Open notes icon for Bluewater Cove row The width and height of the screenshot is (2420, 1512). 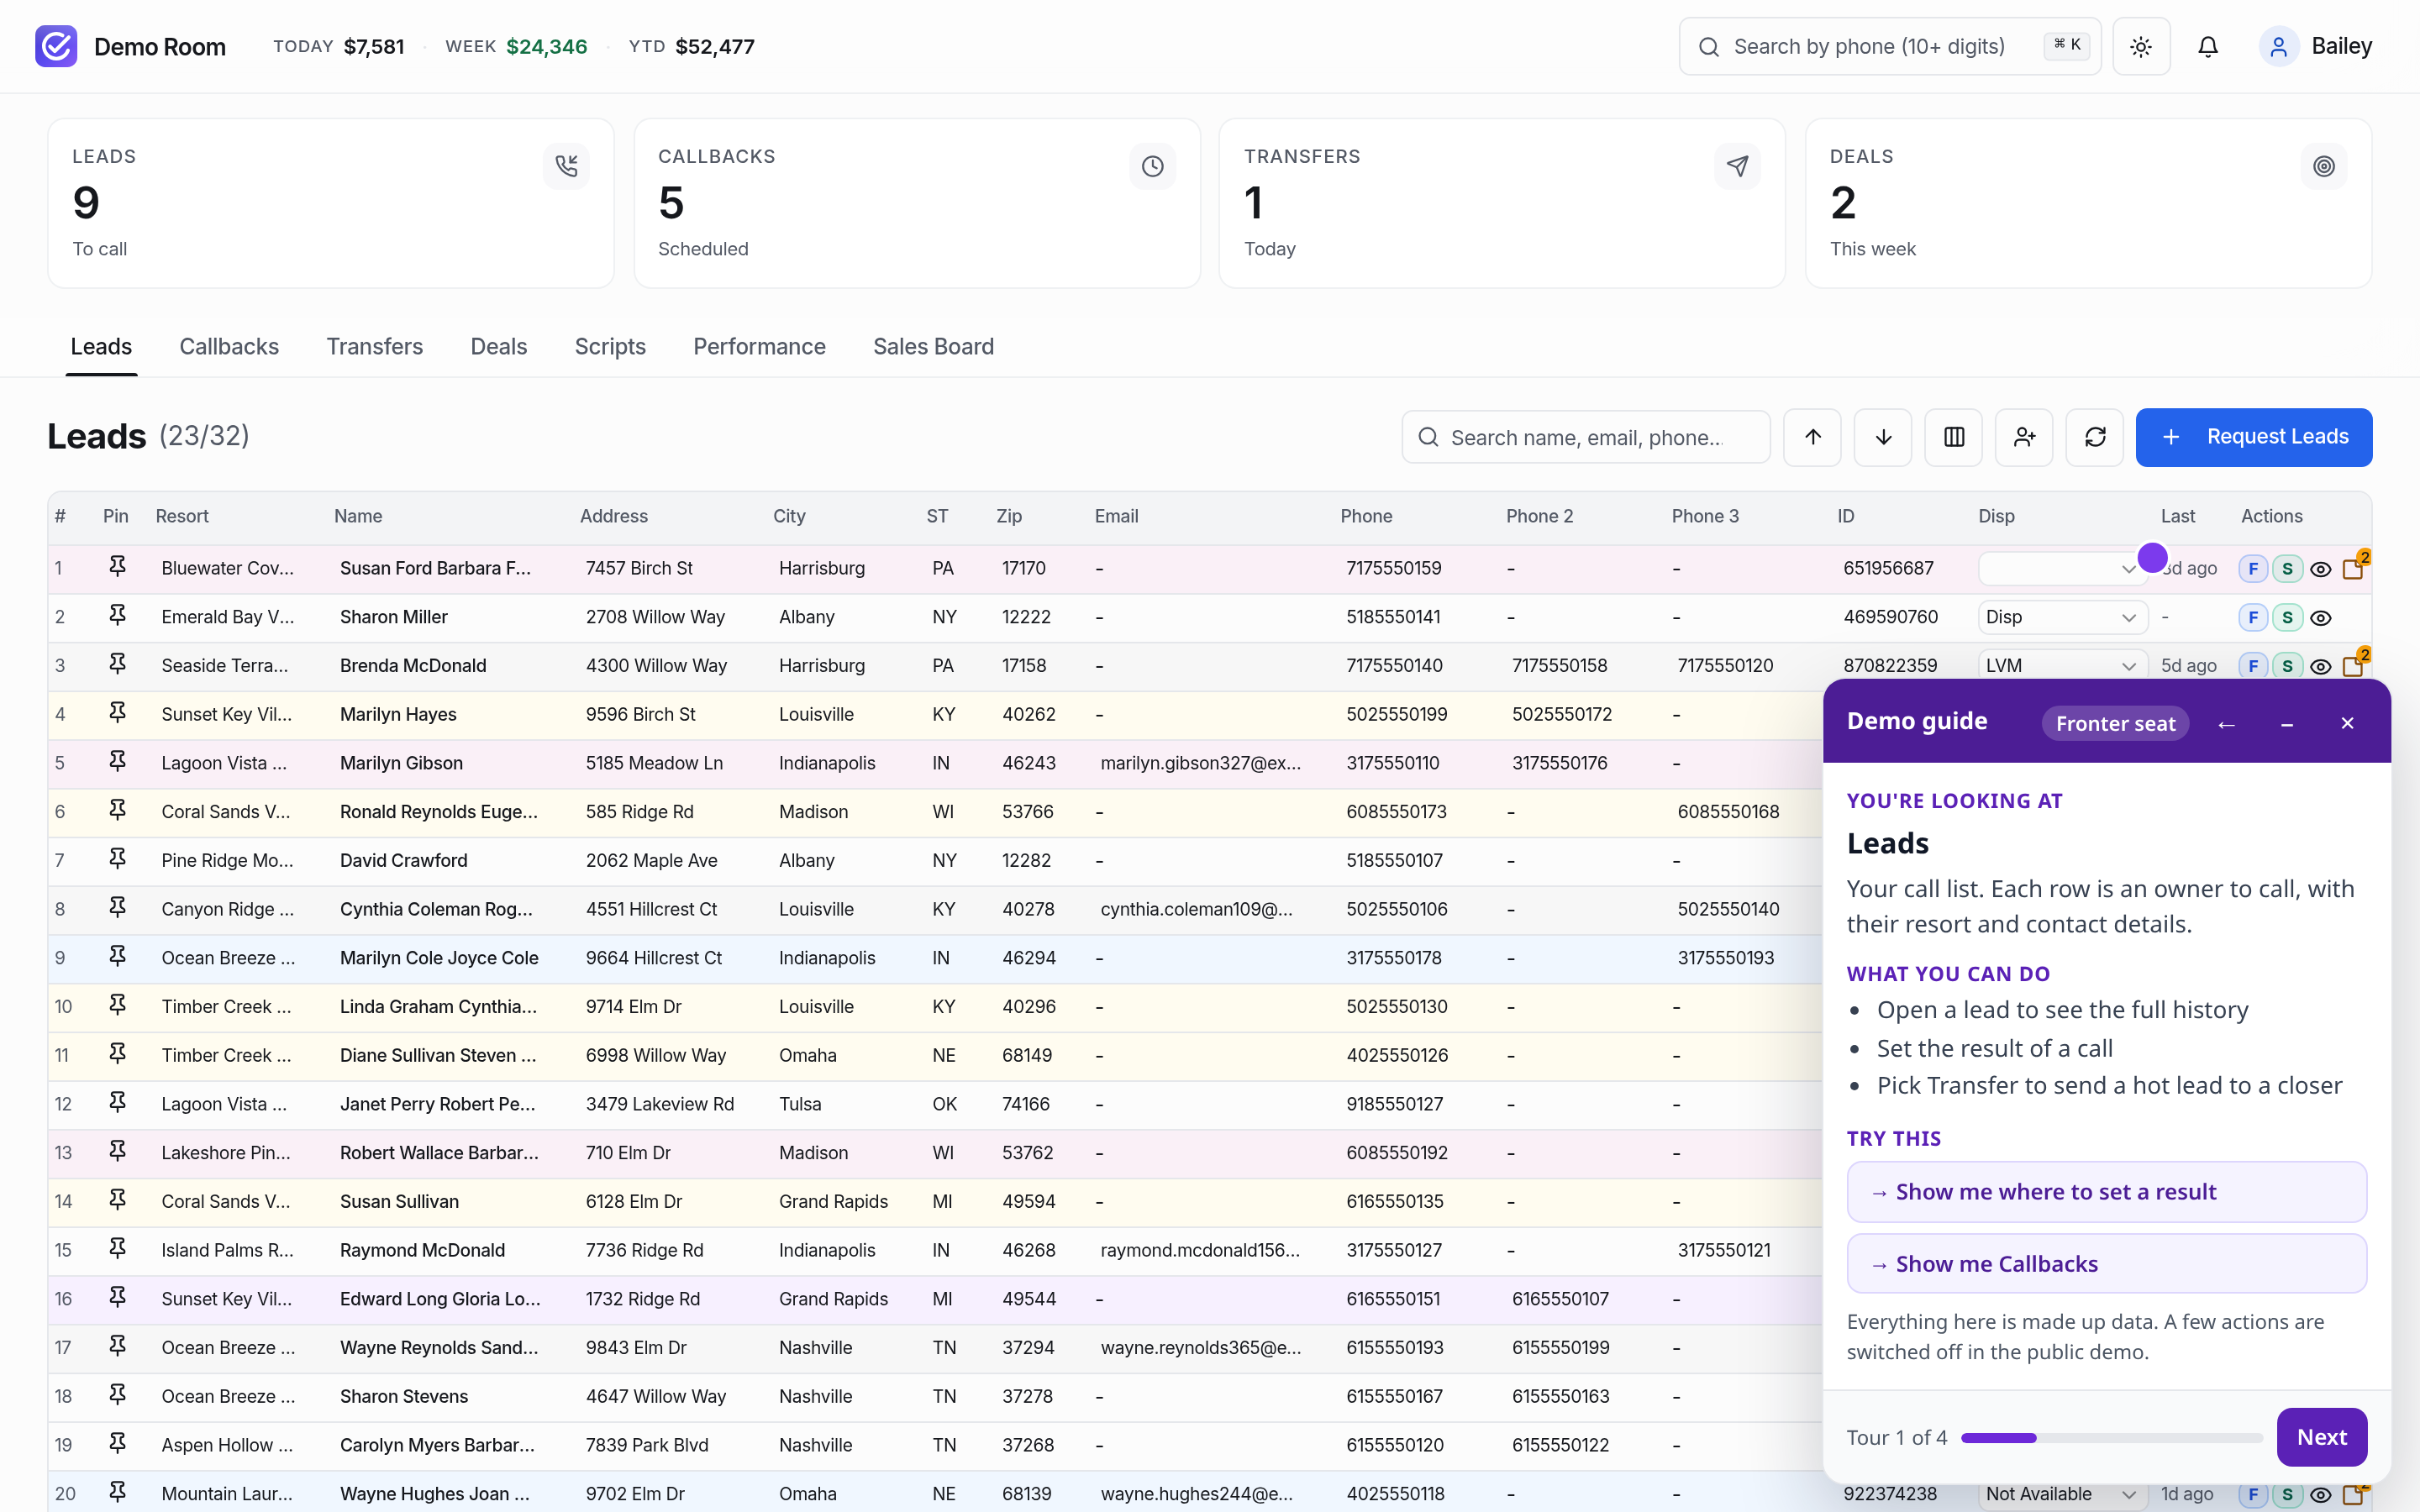point(2354,568)
